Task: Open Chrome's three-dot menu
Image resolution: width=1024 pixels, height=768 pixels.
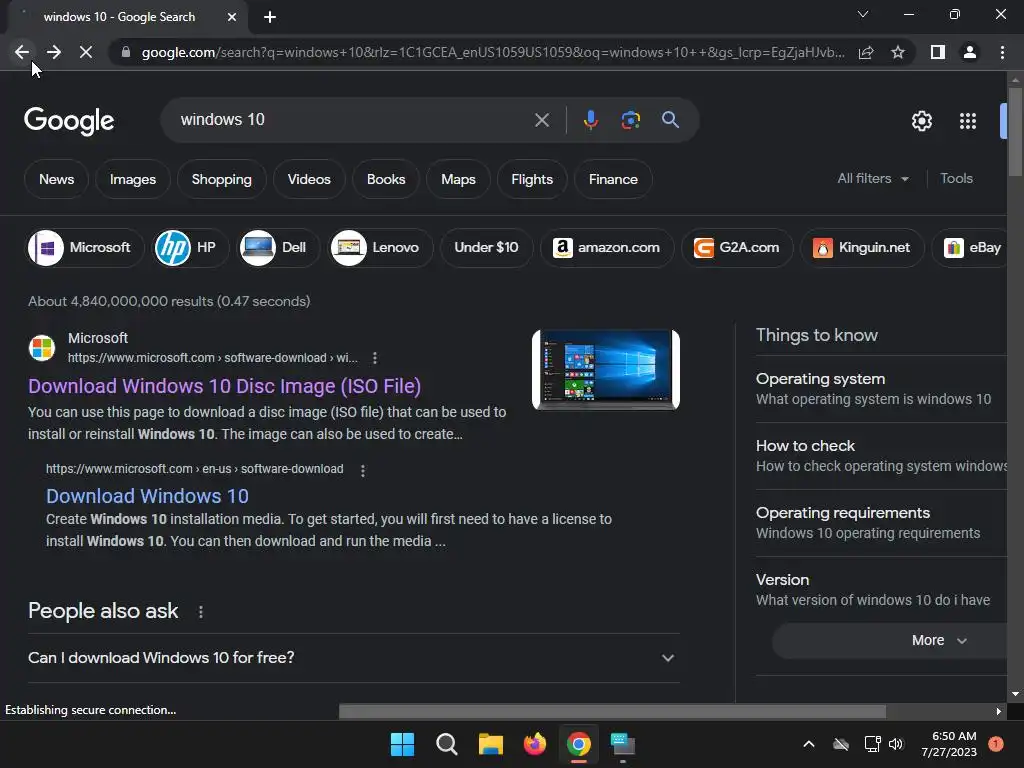Action: [1002, 52]
